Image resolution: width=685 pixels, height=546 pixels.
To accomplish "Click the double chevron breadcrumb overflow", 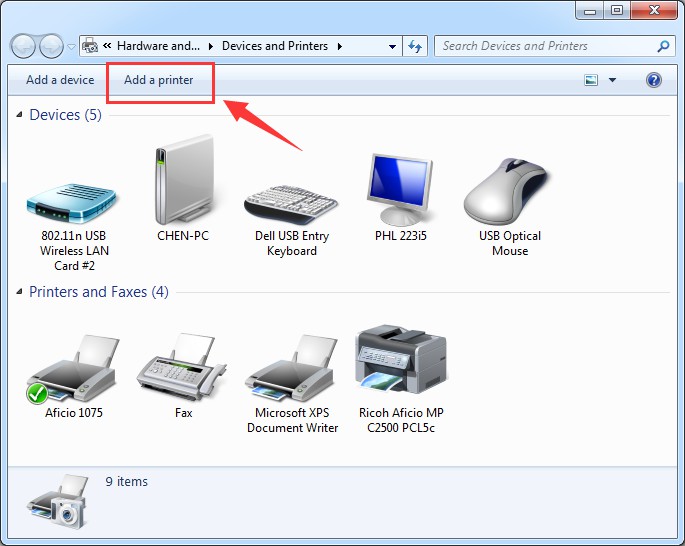I will click(107, 45).
